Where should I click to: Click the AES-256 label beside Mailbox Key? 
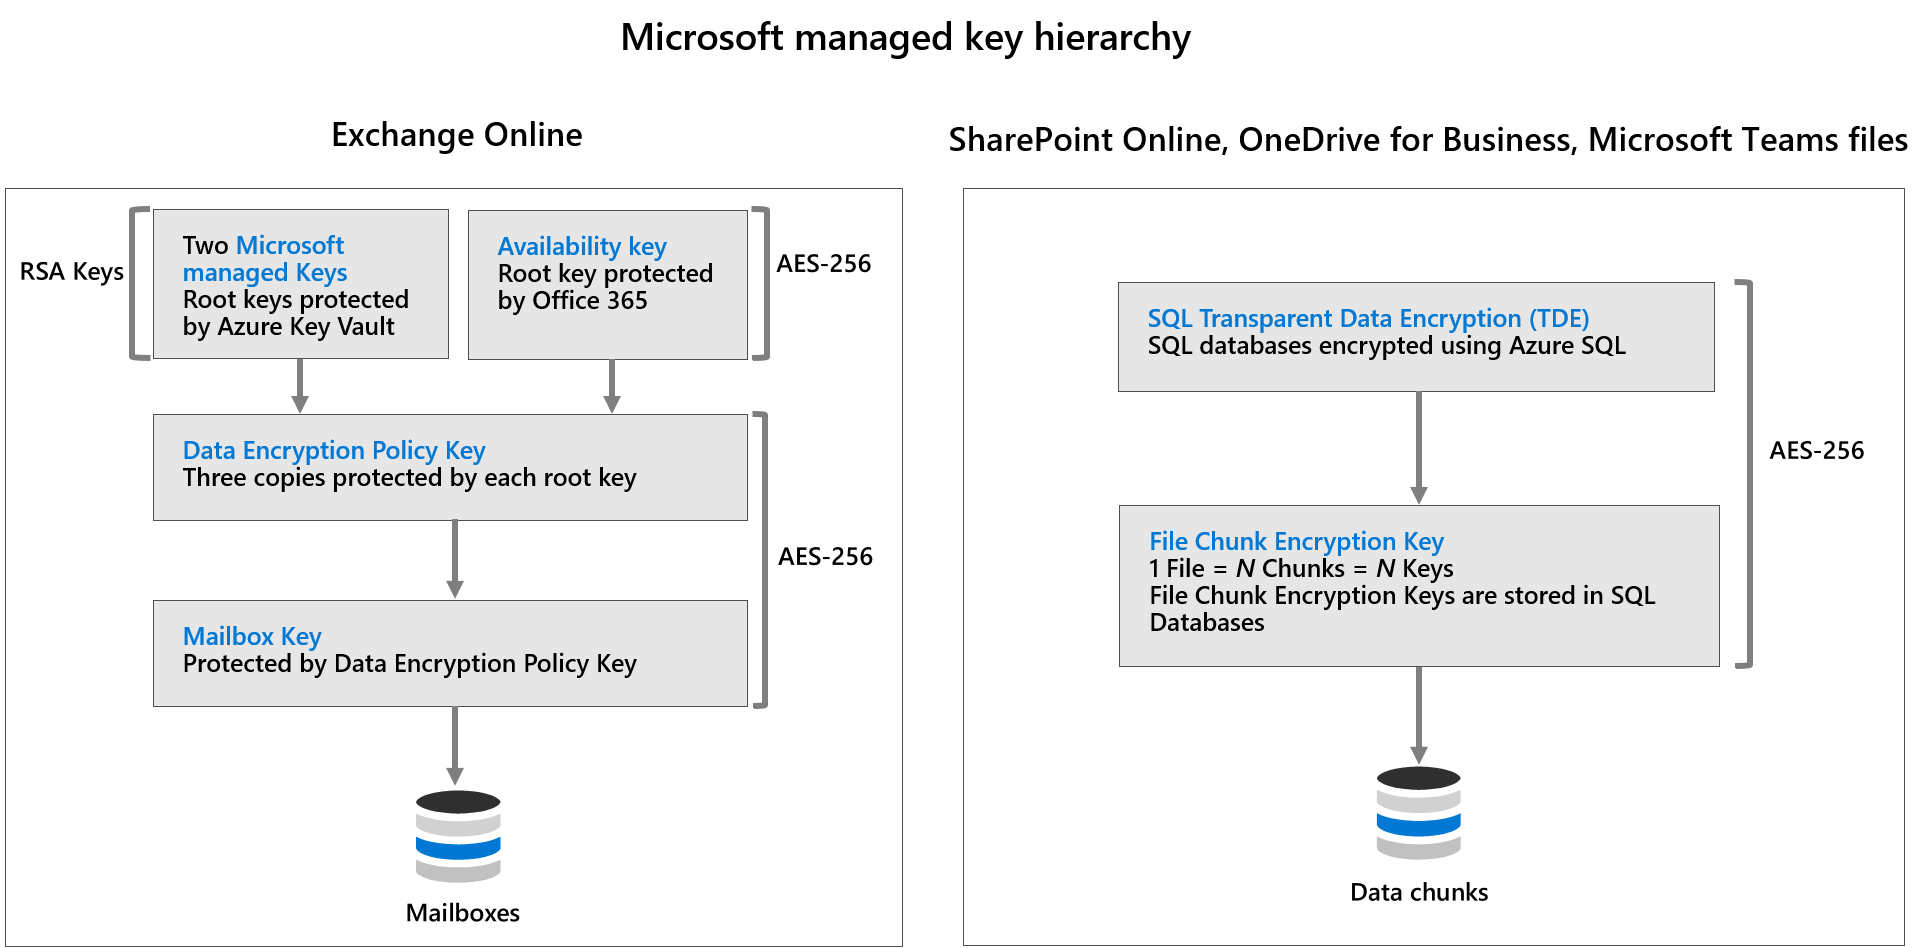[825, 557]
